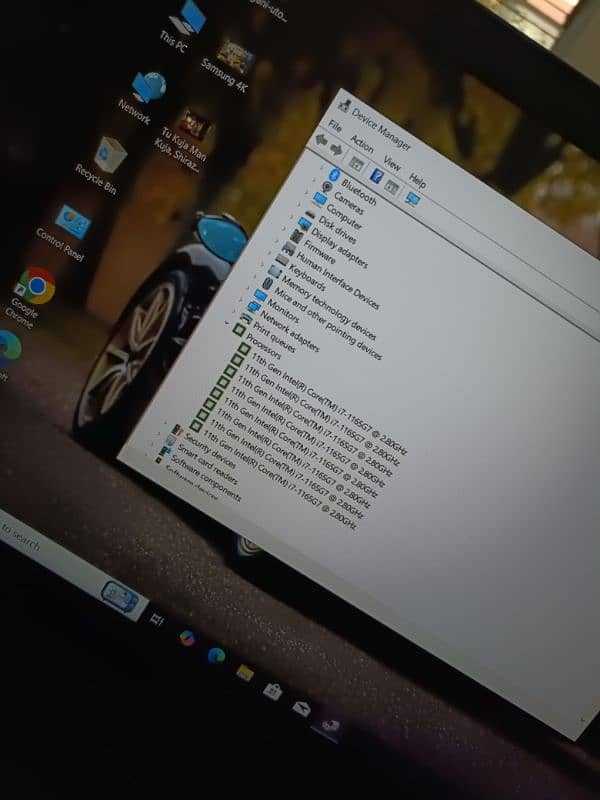Expand the Display adapters category arrow
This screenshot has width=600, height=800.
point(291,216)
